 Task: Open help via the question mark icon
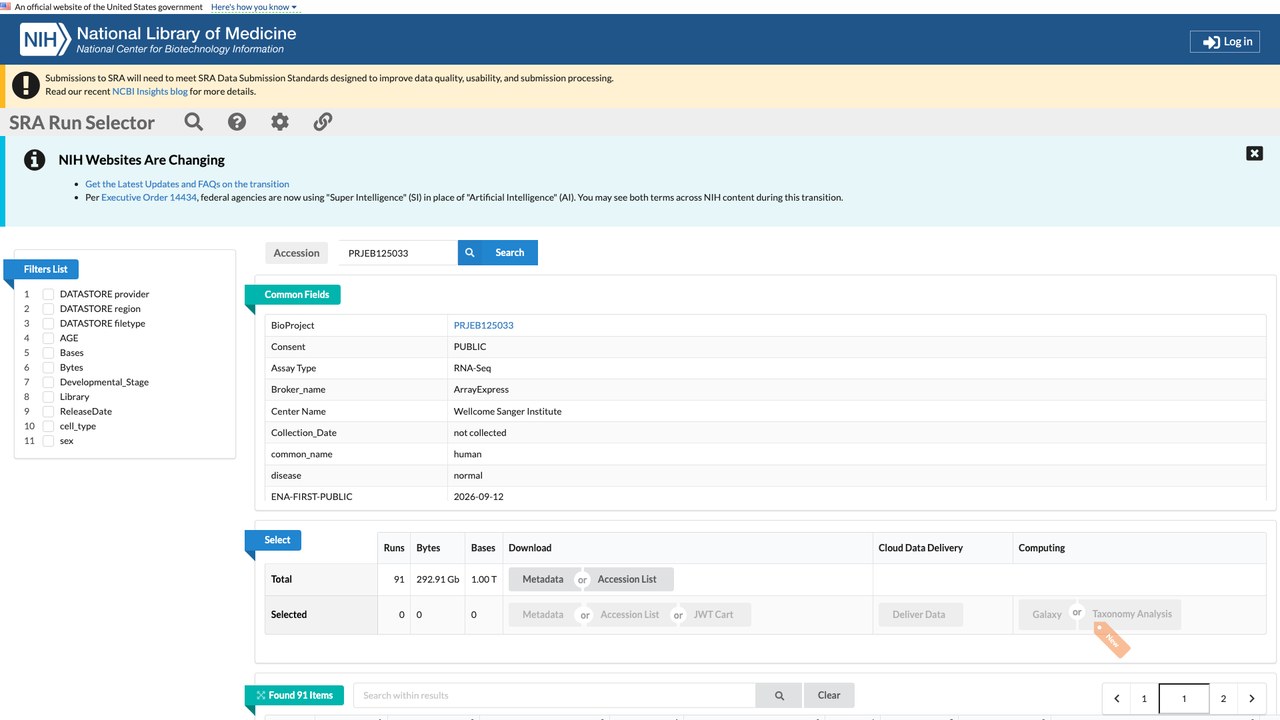pos(237,122)
